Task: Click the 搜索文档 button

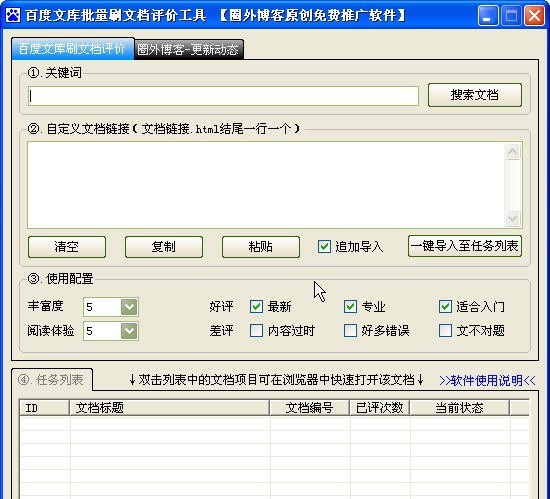Action: point(475,95)
